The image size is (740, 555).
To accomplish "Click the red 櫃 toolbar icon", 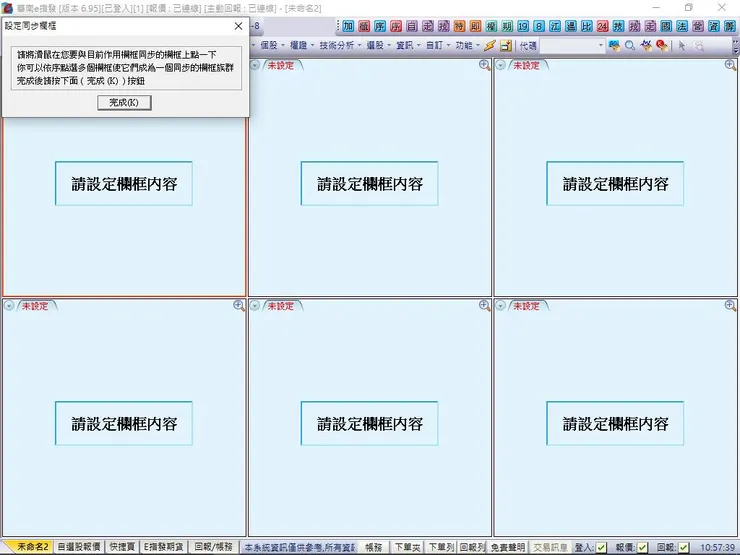I will click(364, 26).
